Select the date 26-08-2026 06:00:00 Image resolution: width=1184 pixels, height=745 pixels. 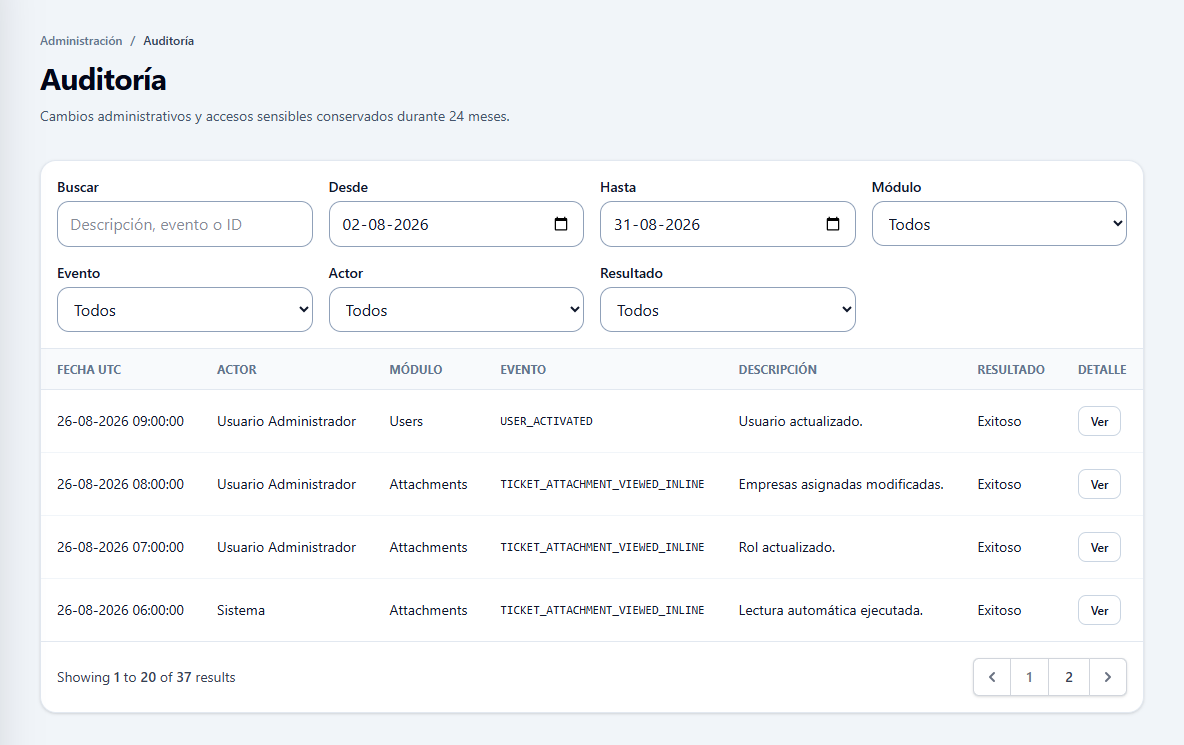[121, 611]
